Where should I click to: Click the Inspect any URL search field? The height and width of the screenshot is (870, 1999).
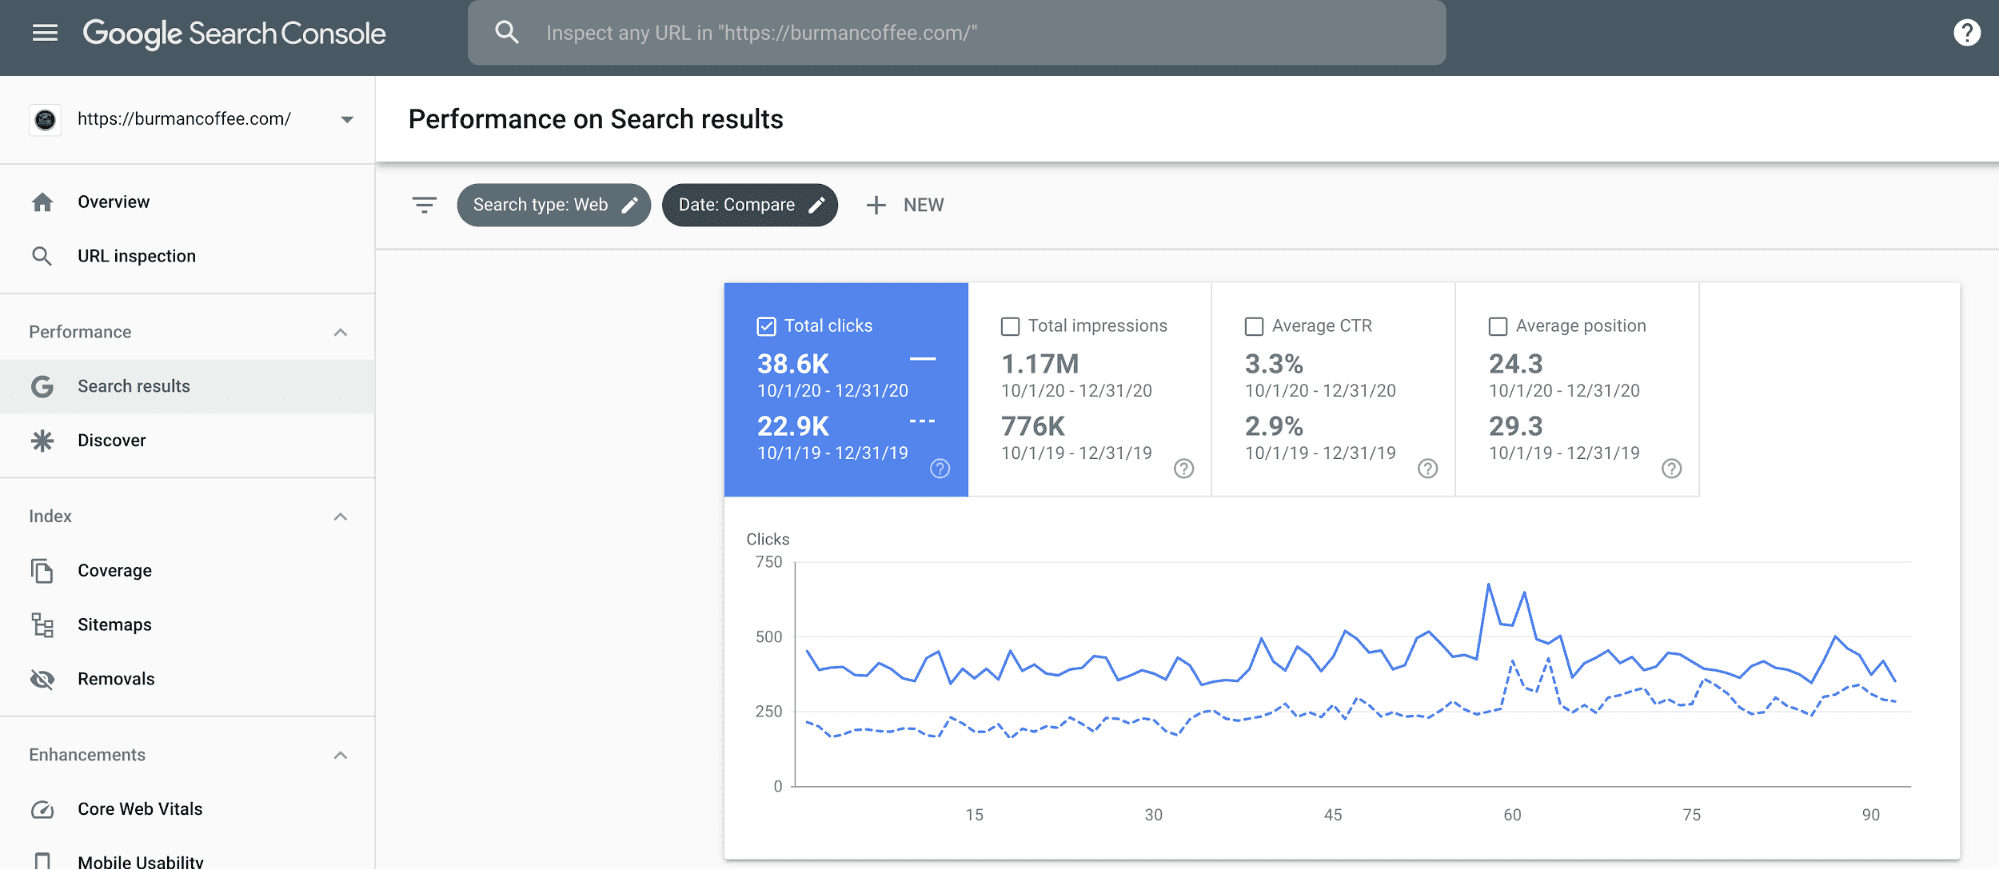[957, 33]
